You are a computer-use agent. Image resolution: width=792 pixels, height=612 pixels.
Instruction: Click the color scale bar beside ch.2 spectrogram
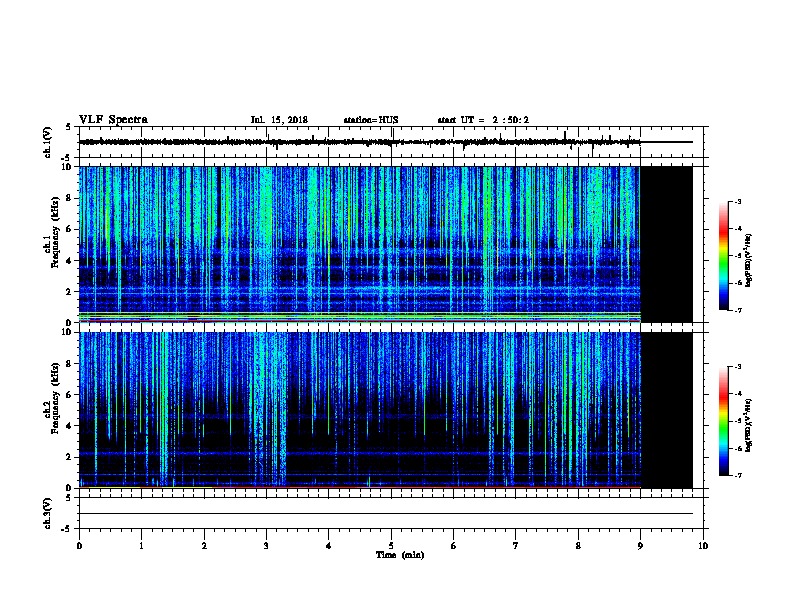click(x=724, y=421)
